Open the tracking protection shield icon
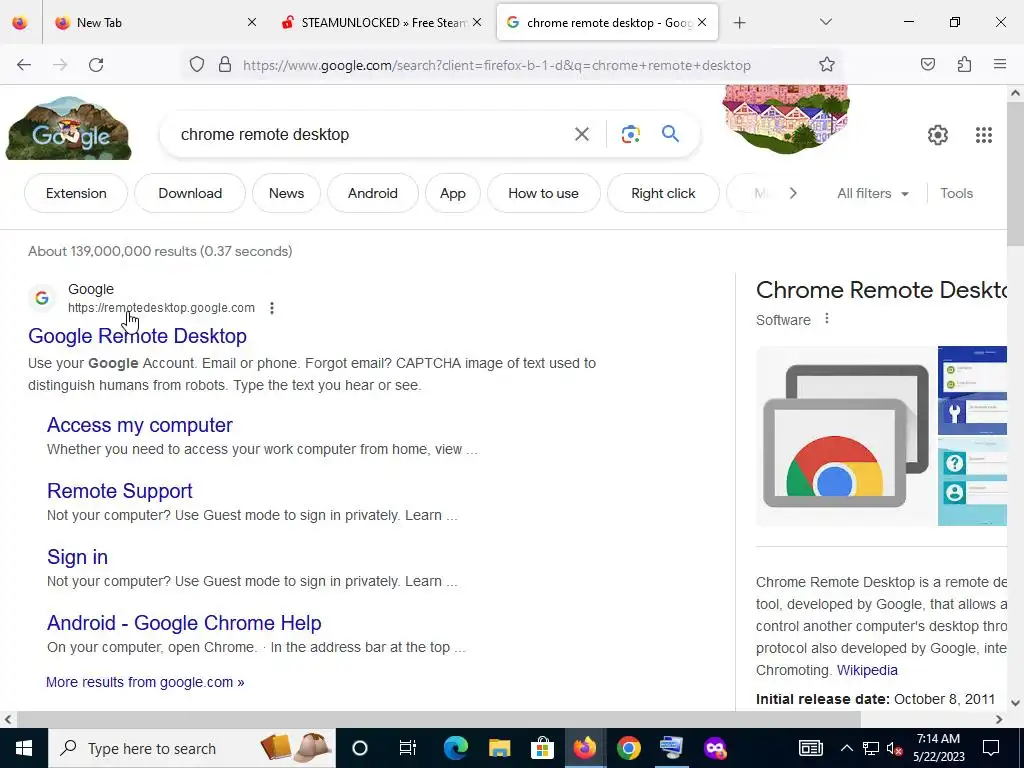The image size is (1024, 768). (197, 65)
